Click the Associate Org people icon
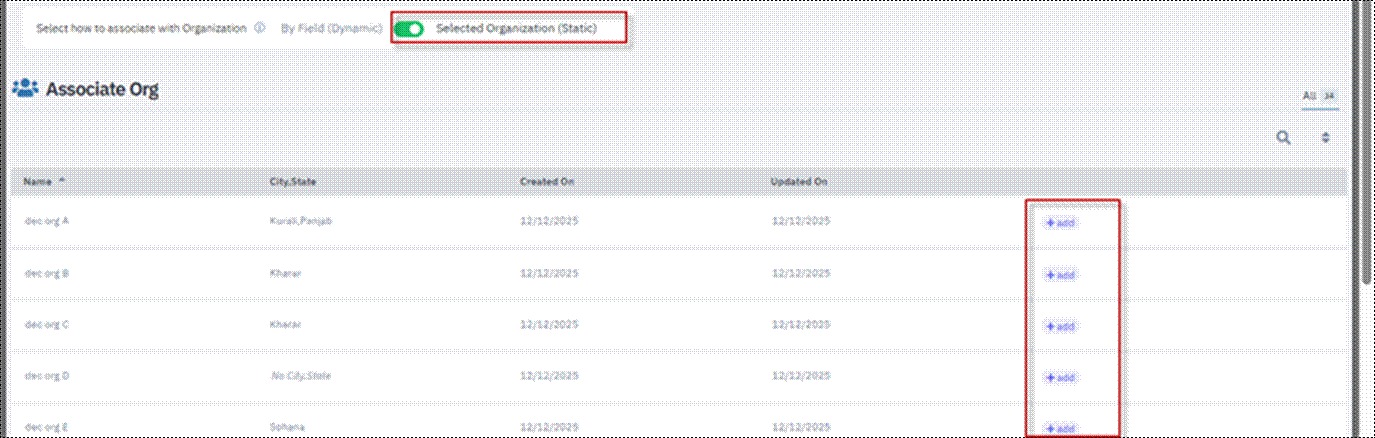Screen dimensions: 1375x438 pyautogui.click(x=24, y=90)
